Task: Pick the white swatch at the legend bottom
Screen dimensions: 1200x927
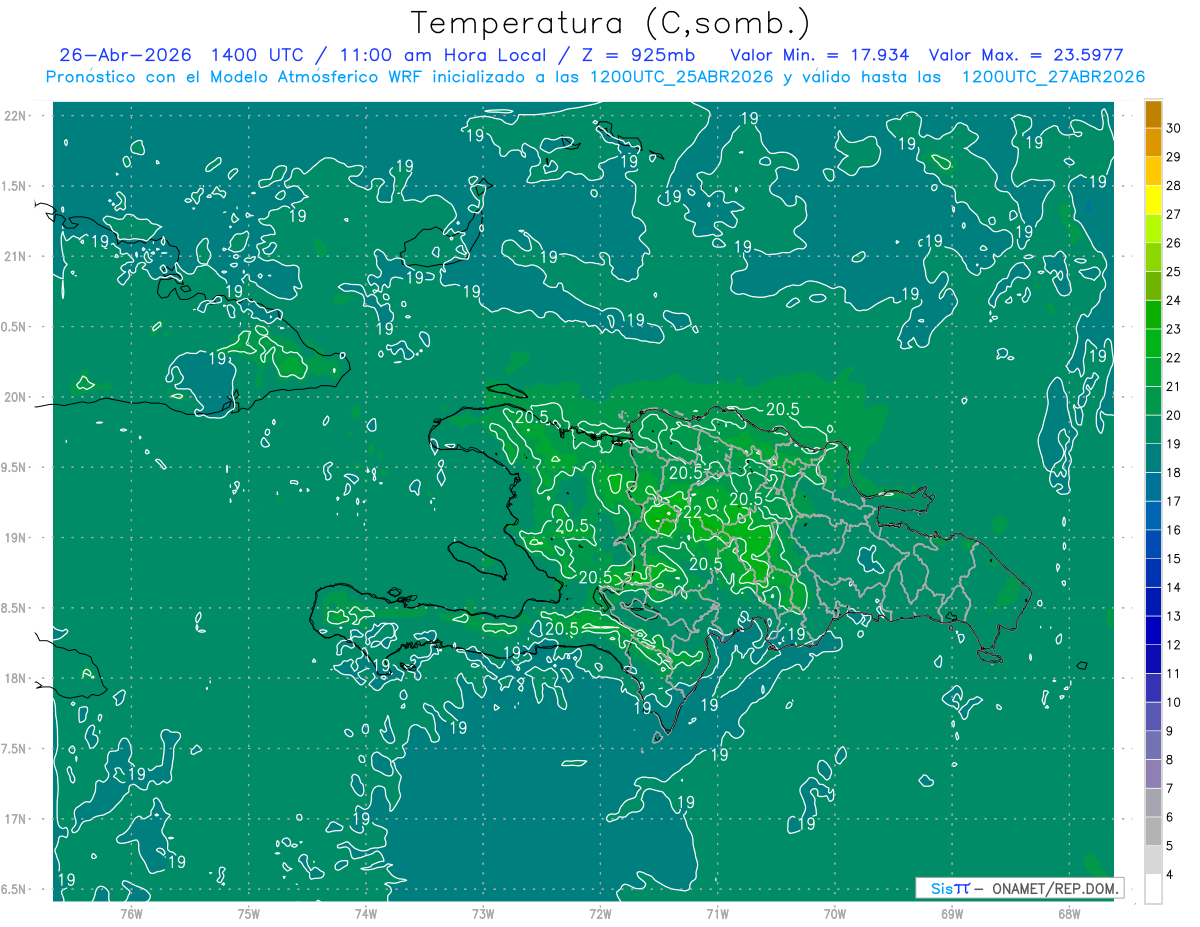Action: pyautogui.click(x=1153, y=889)
